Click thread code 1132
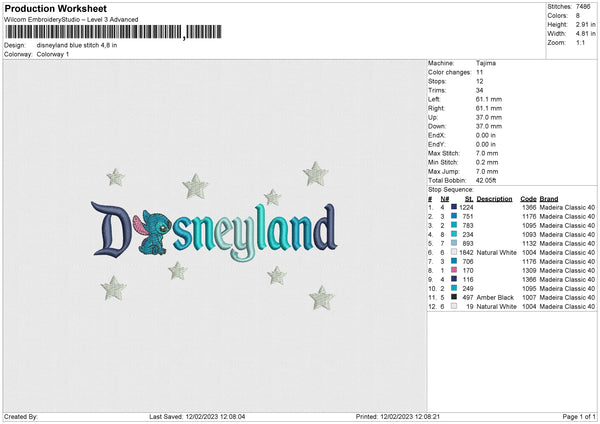The image size is (600, 424). (529, 243)
